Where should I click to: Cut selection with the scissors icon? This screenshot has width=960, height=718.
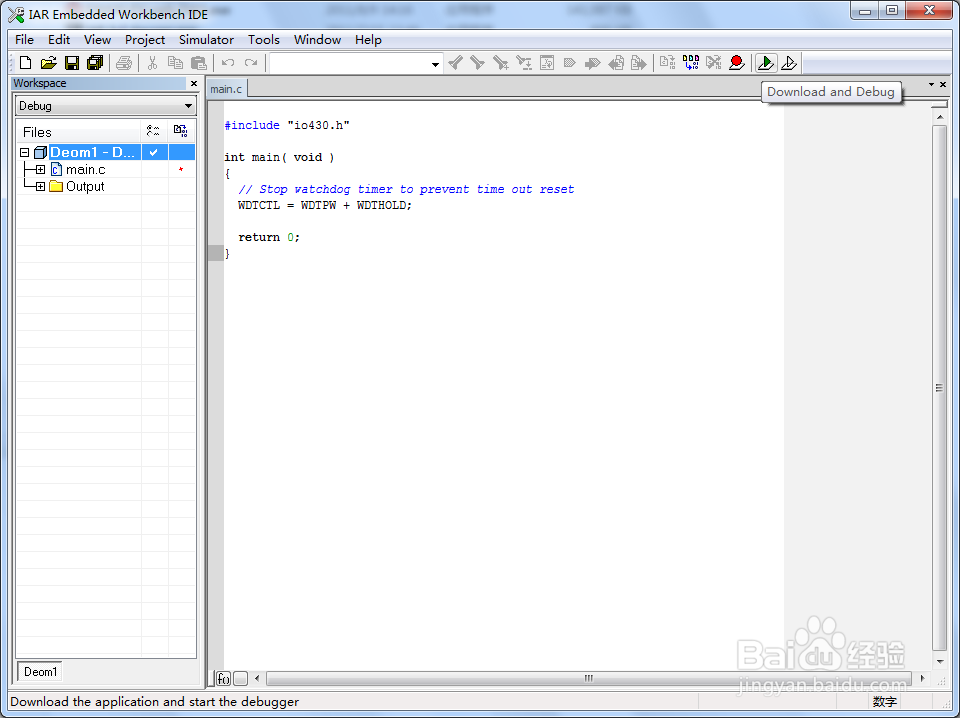pos(152,62)
